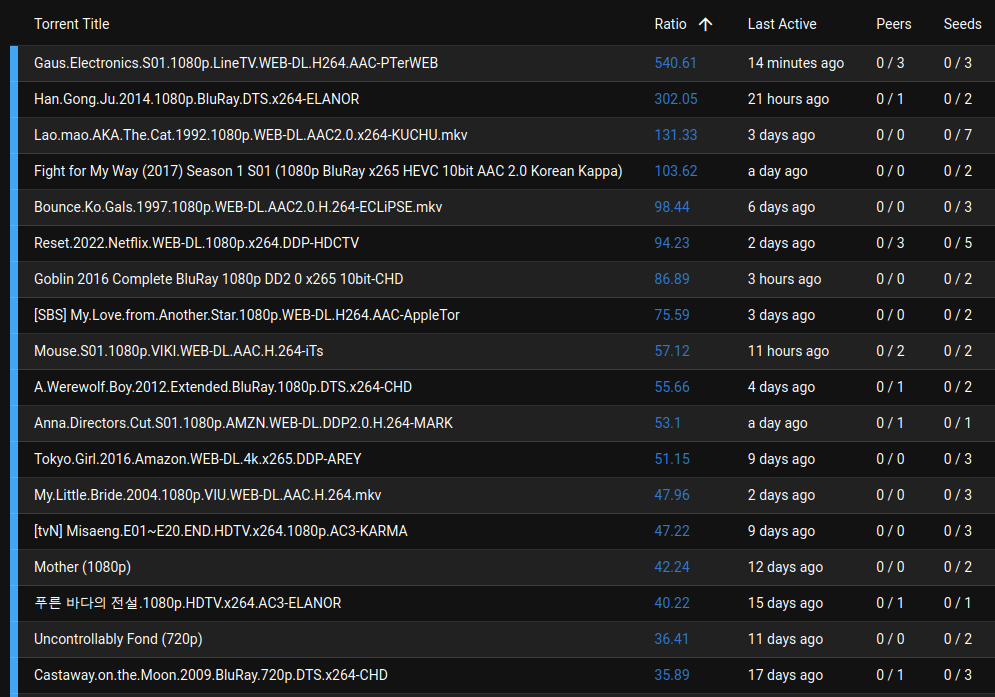Click ratio value 94.23

point(672,243)
